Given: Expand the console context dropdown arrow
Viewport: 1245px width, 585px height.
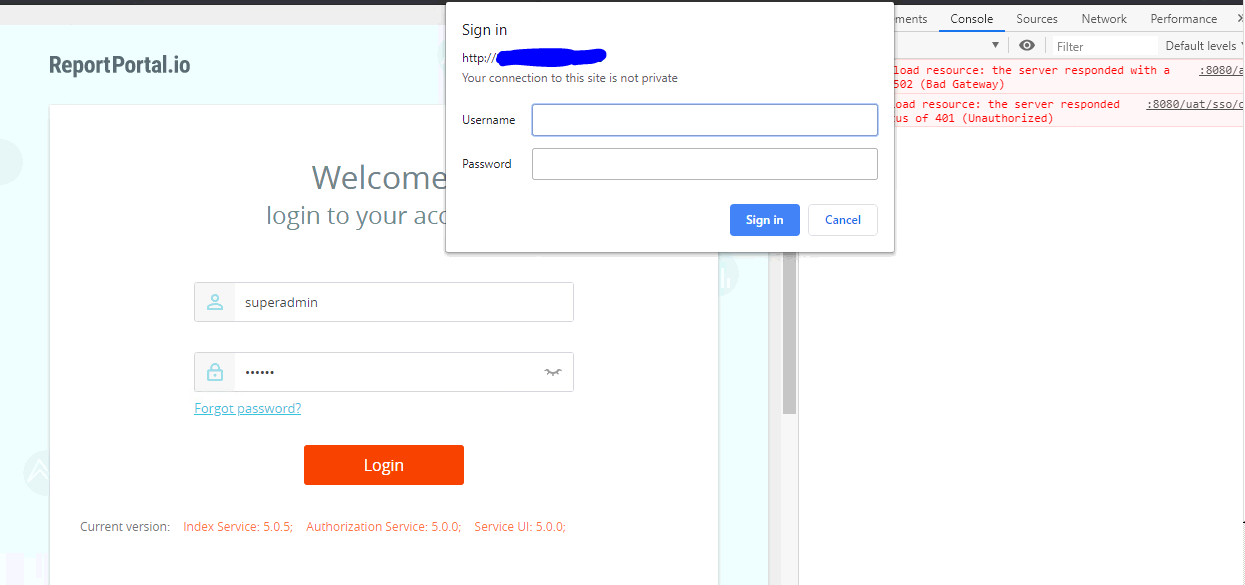Looking at the screenshot, I should click(997, 45).
